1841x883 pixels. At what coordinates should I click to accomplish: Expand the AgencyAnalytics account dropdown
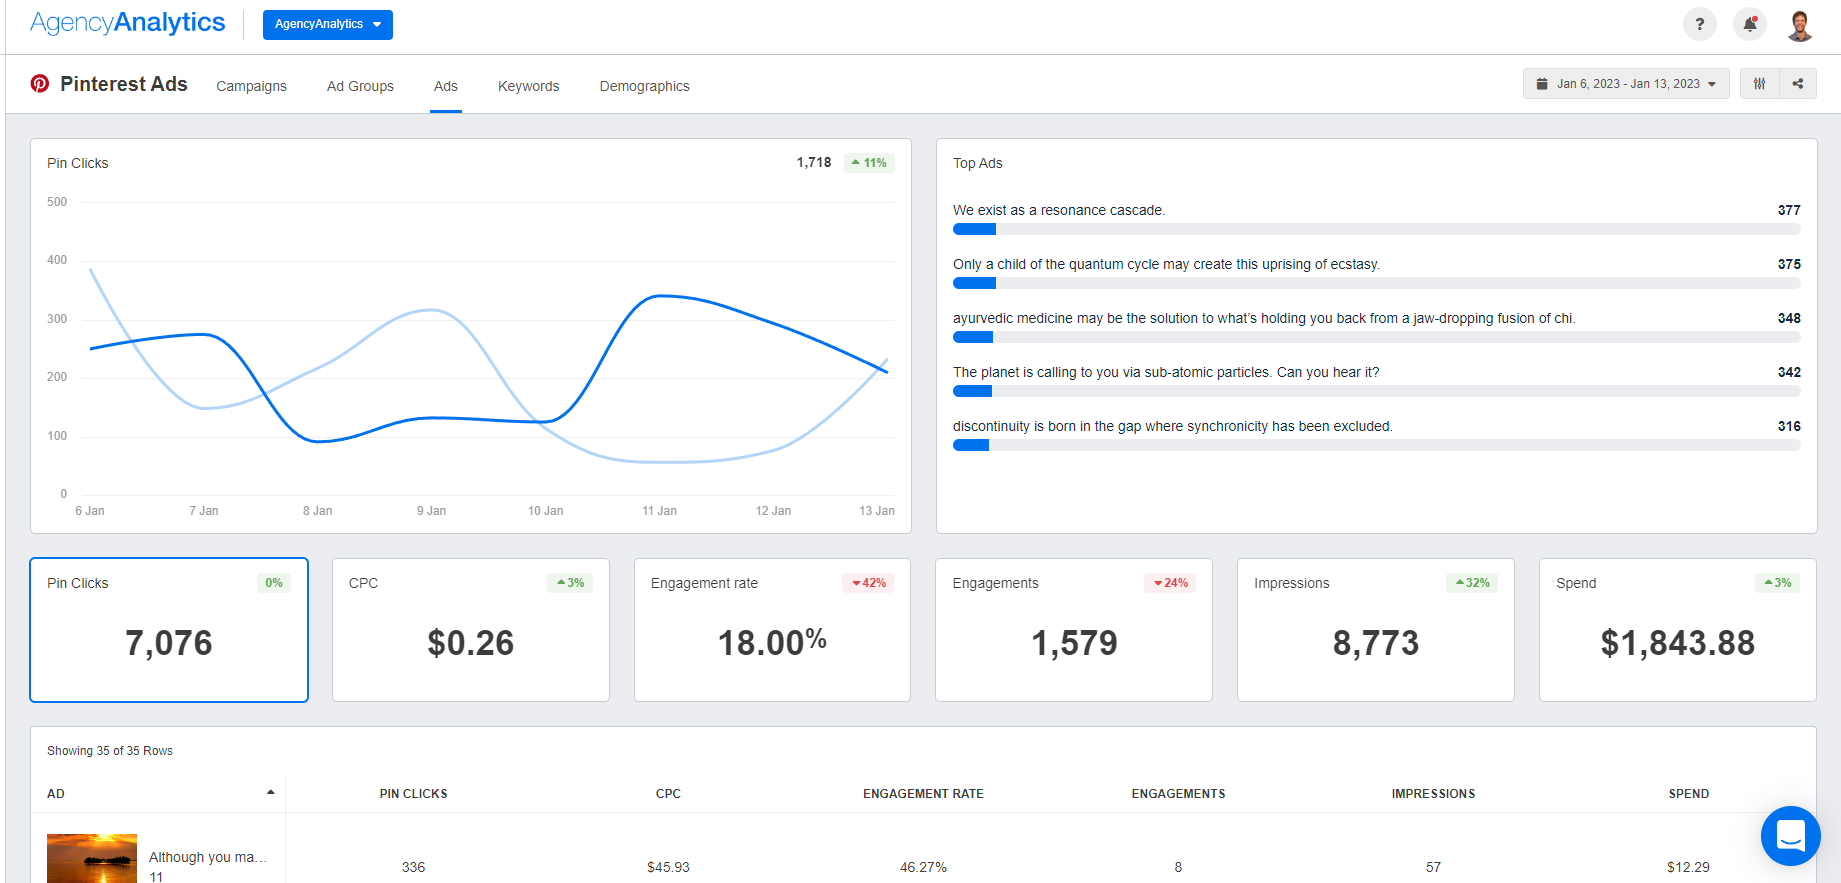(x=327, y=25)
